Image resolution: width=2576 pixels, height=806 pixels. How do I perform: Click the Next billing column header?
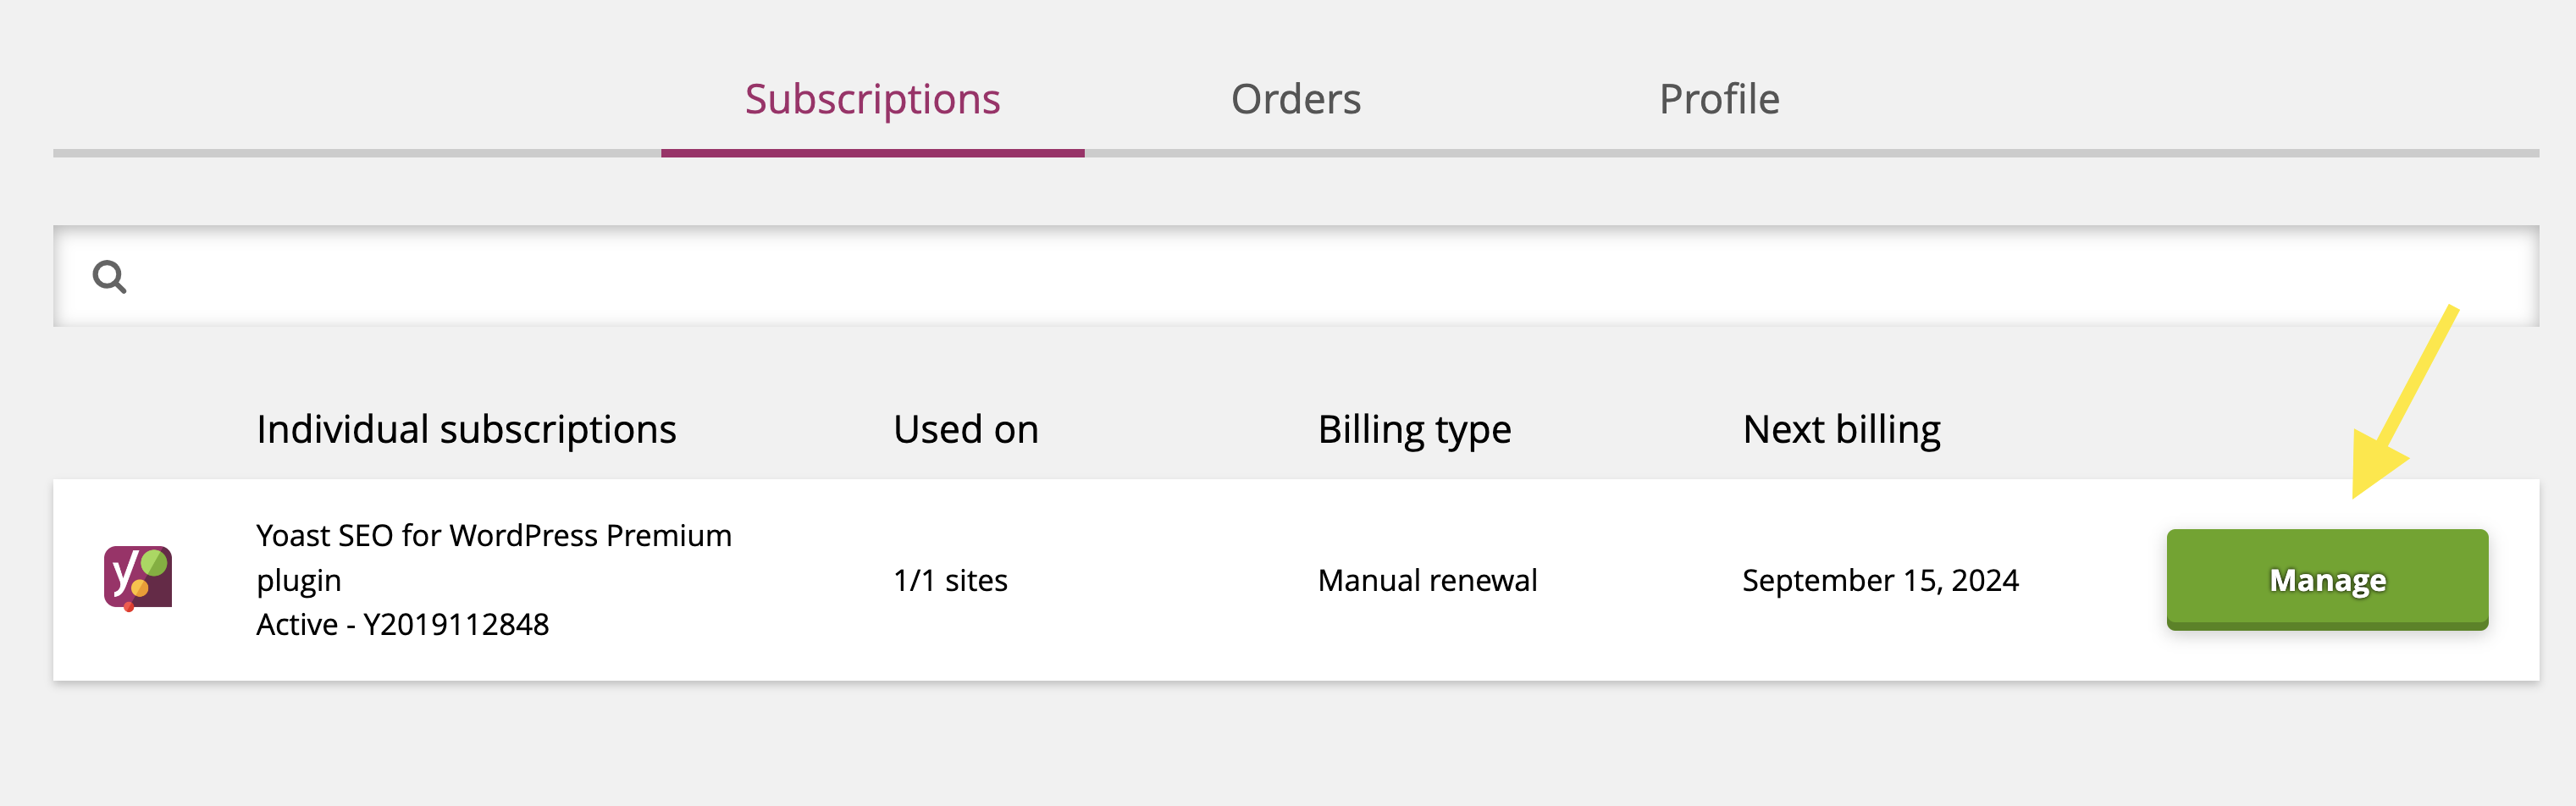(x=1842, y=429)
